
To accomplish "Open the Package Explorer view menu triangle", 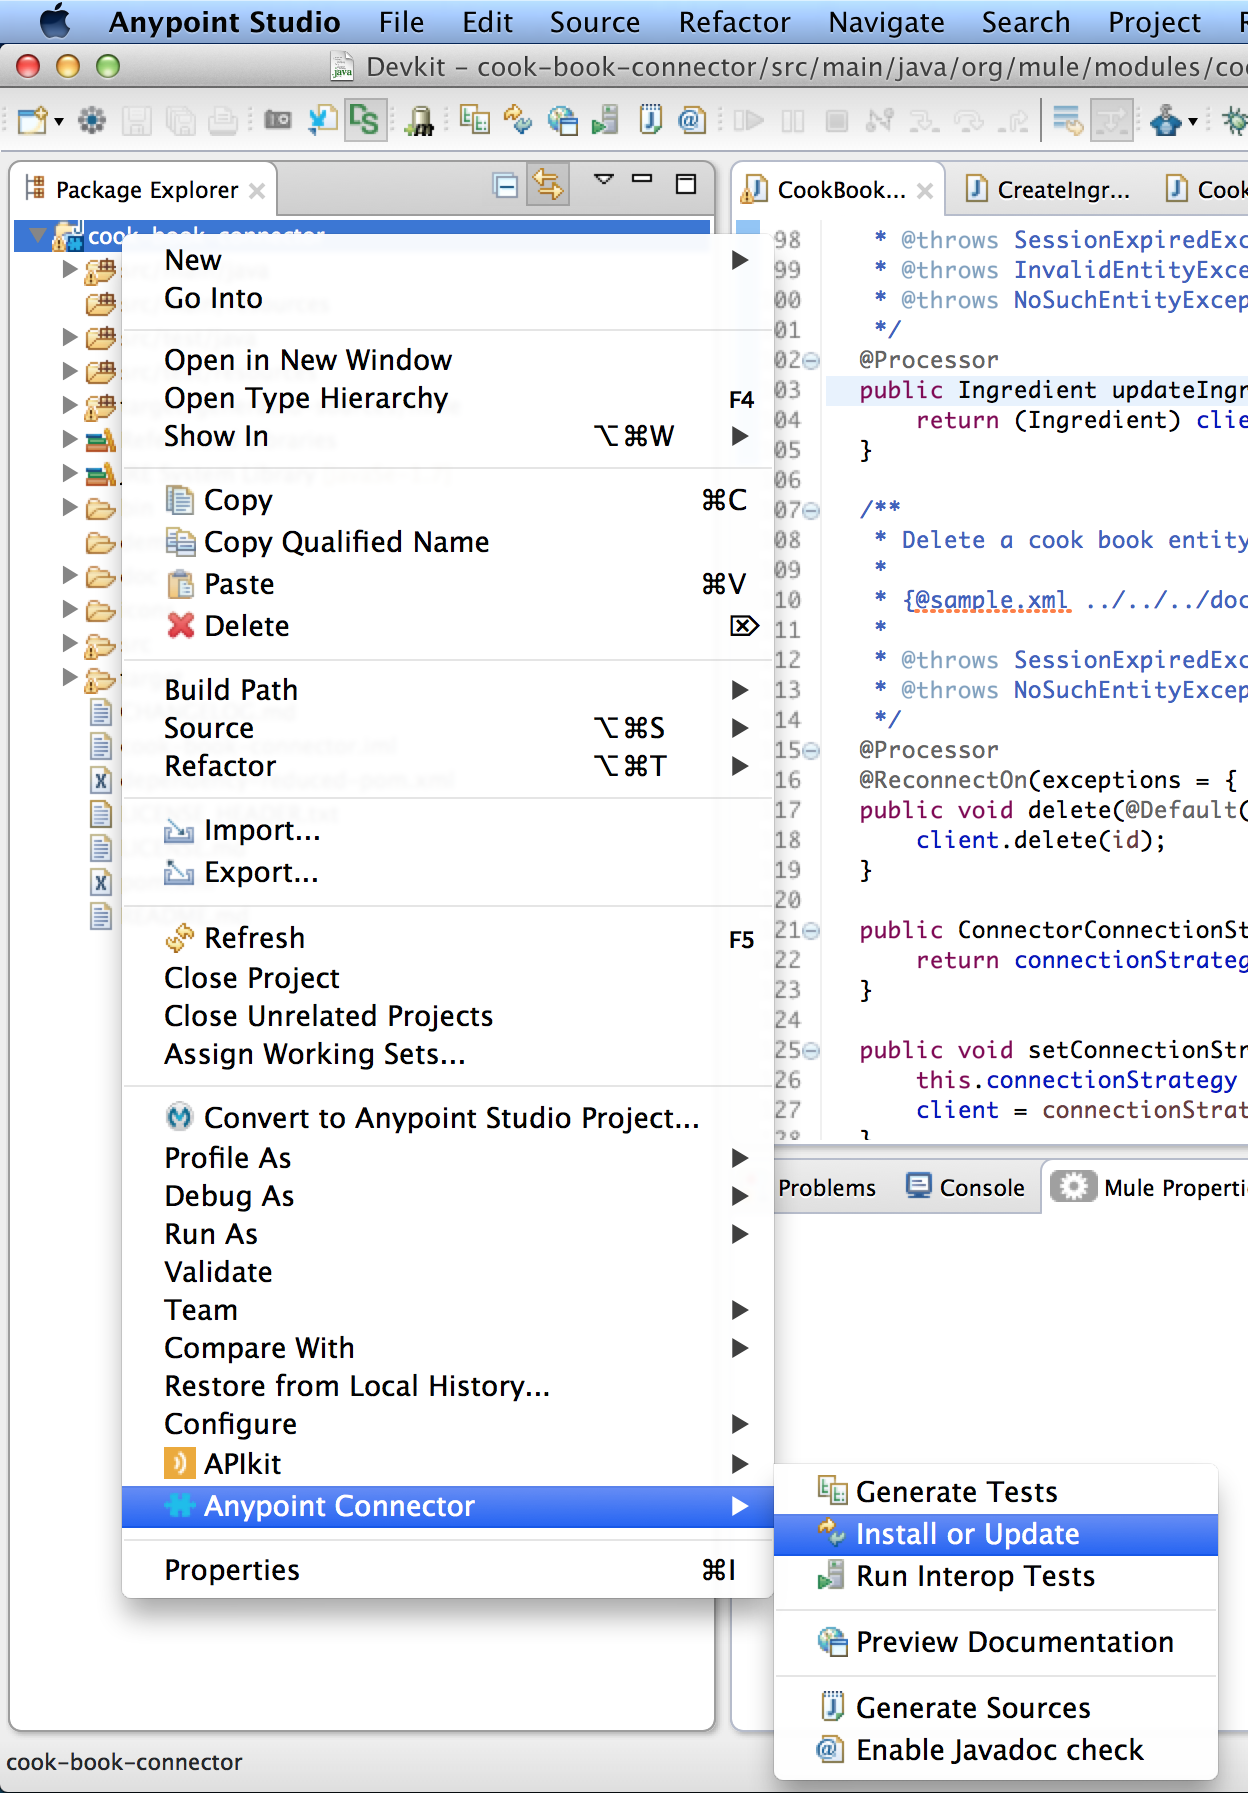I will click(x=603, y=180).
